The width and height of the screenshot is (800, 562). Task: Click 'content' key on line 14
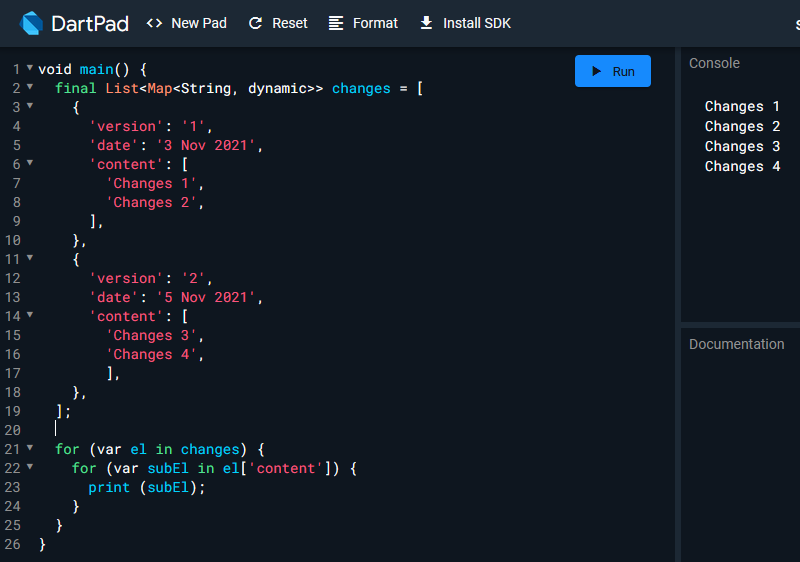126,316
